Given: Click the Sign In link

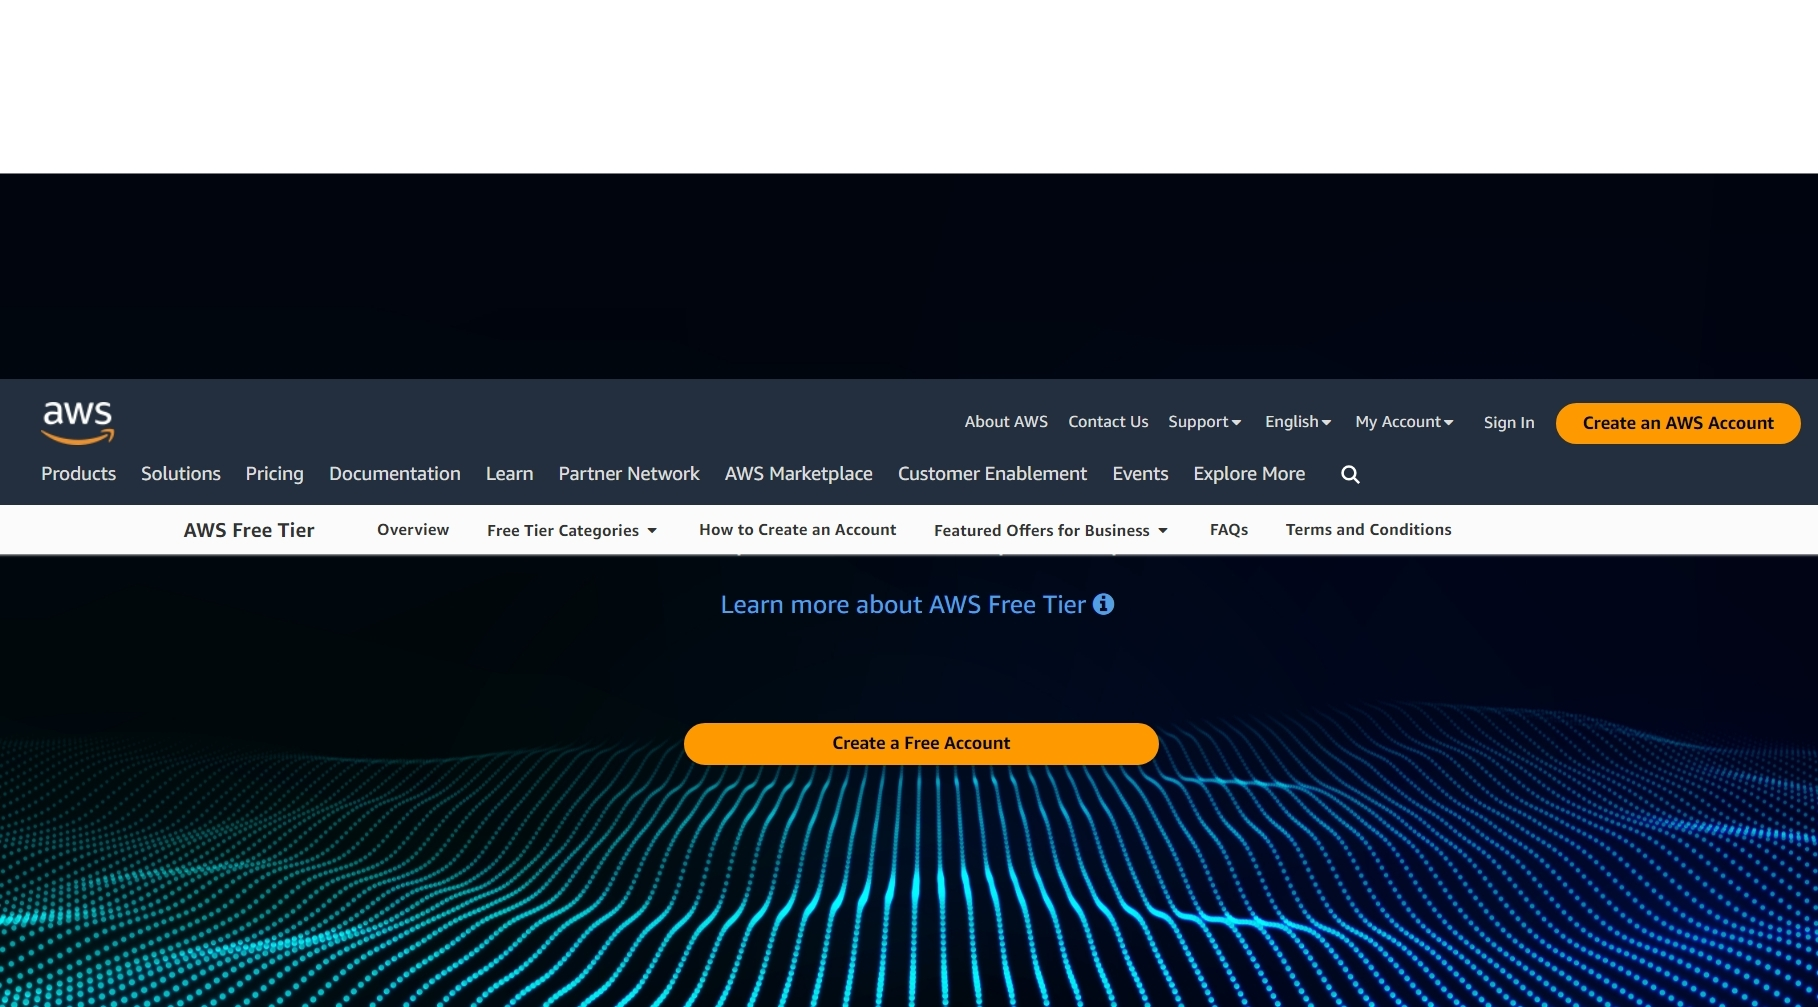Looking at the screenshot, I should 1508,422.
